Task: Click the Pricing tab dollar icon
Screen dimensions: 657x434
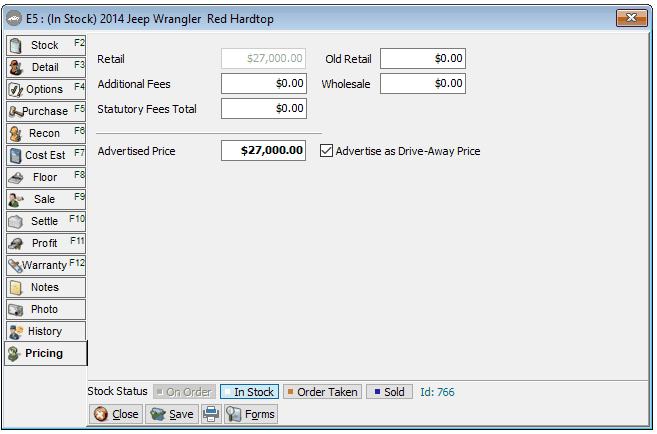Action: tap(14, 354)
